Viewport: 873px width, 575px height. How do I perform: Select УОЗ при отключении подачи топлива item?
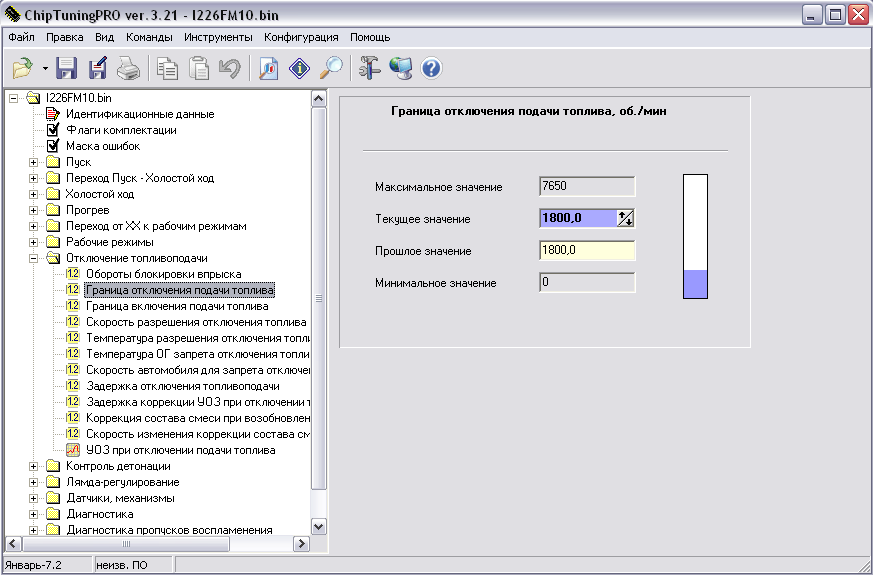(x=180, y=450)
